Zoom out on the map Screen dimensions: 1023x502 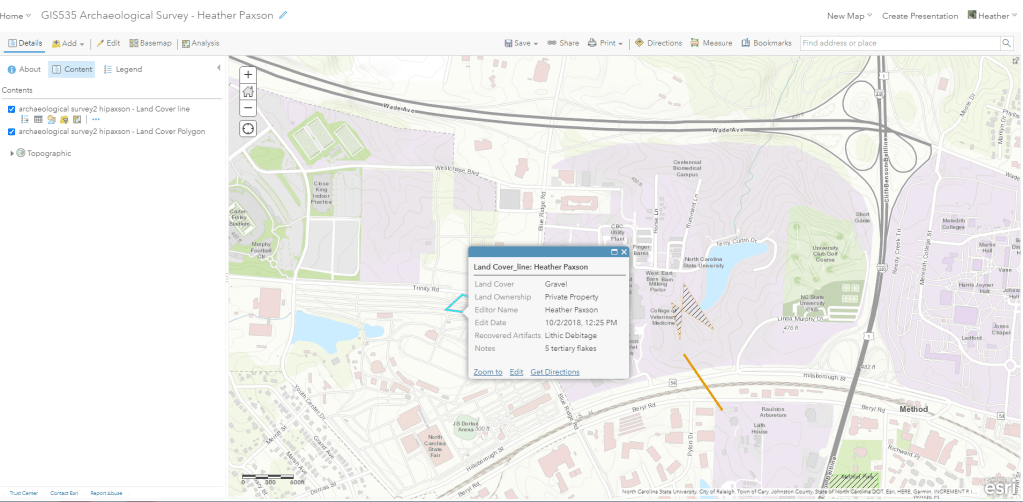(x=248, y=108)
